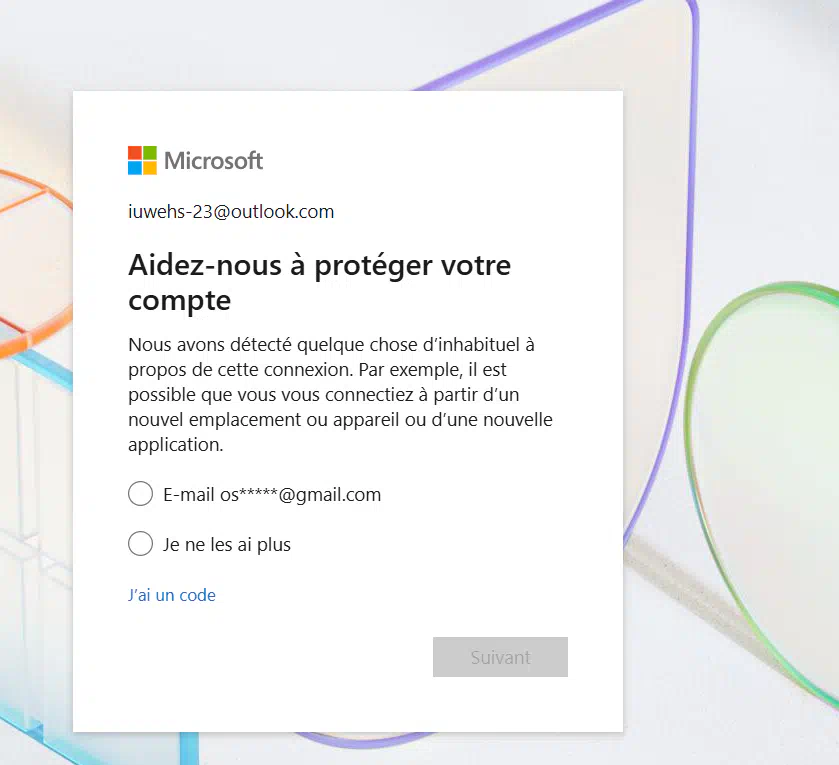The height and width of the screenshot is (765, 839).
Task: Click the yellow square of Microsoft logo
Action: (150, 168)
